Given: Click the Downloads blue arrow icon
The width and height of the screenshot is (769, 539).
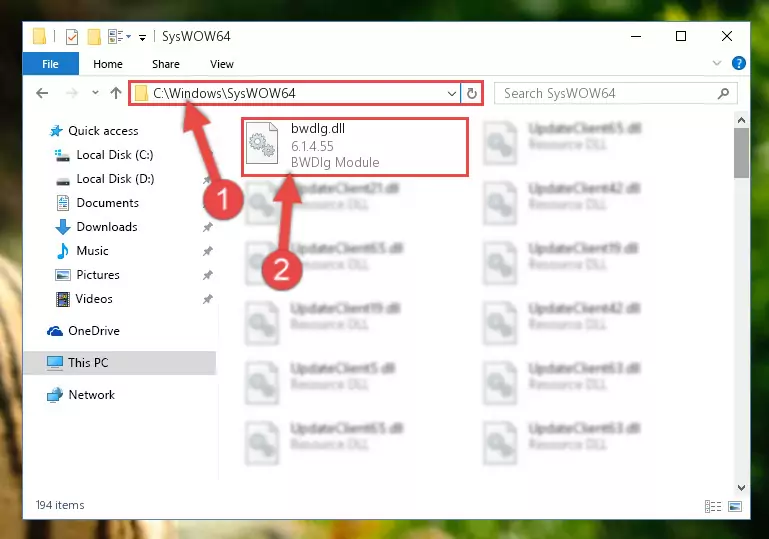Looking at the screenshot, I should (x=63, y=227).
